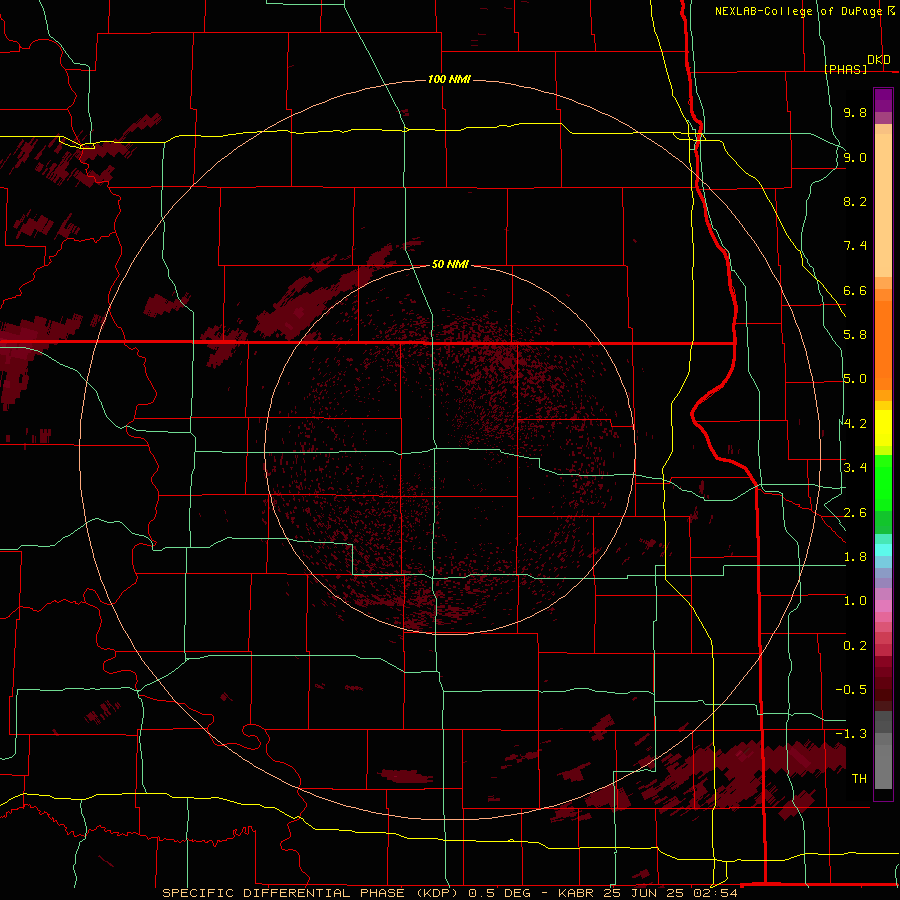
Task: Pick the peach segment of the color bar
Action: [883, 205]
